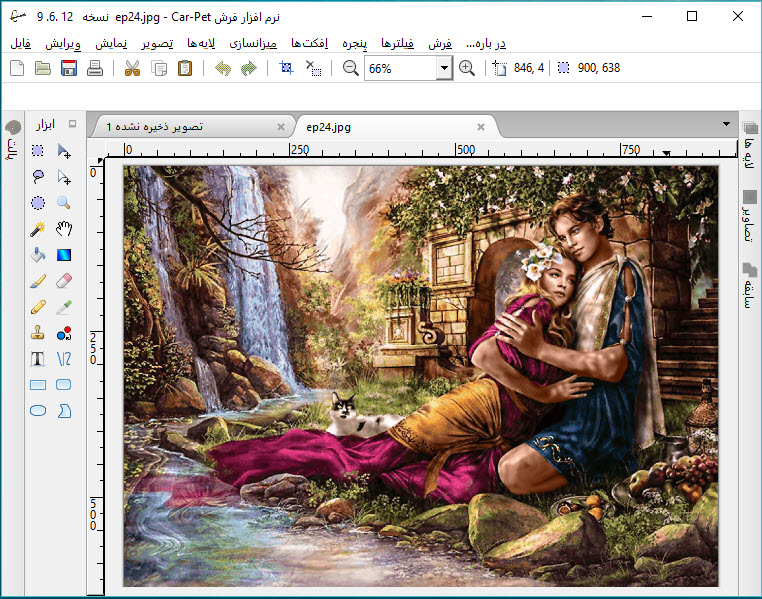The image size is (762, 599).
Task: Open the میزانسازی (Adjustments) menu
Action: pos(253,44)
